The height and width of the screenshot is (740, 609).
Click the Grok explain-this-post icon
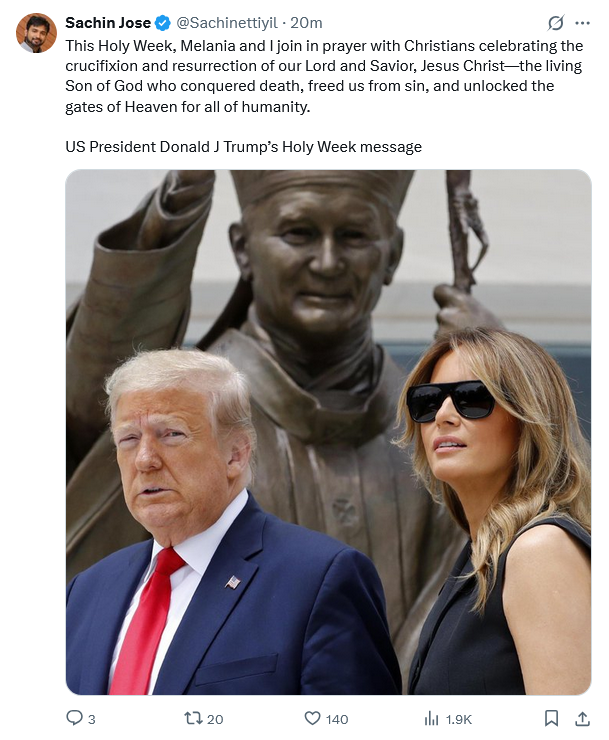556,23
